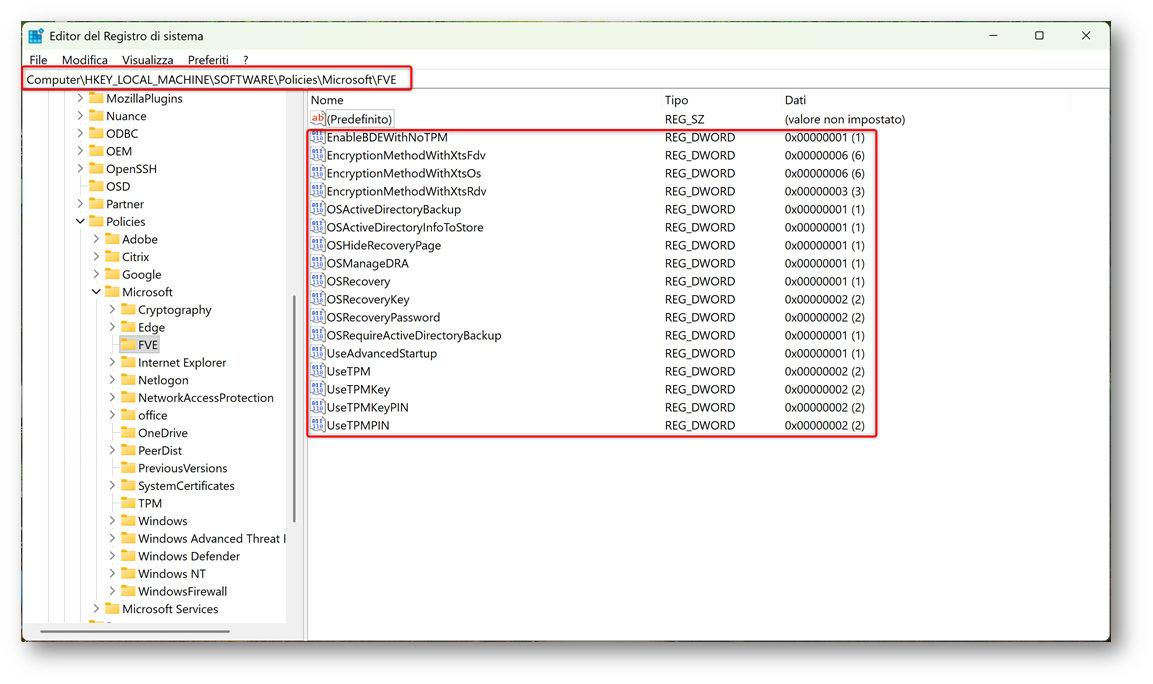Click the Registry Editor app icon in title bar

[36, 36]
